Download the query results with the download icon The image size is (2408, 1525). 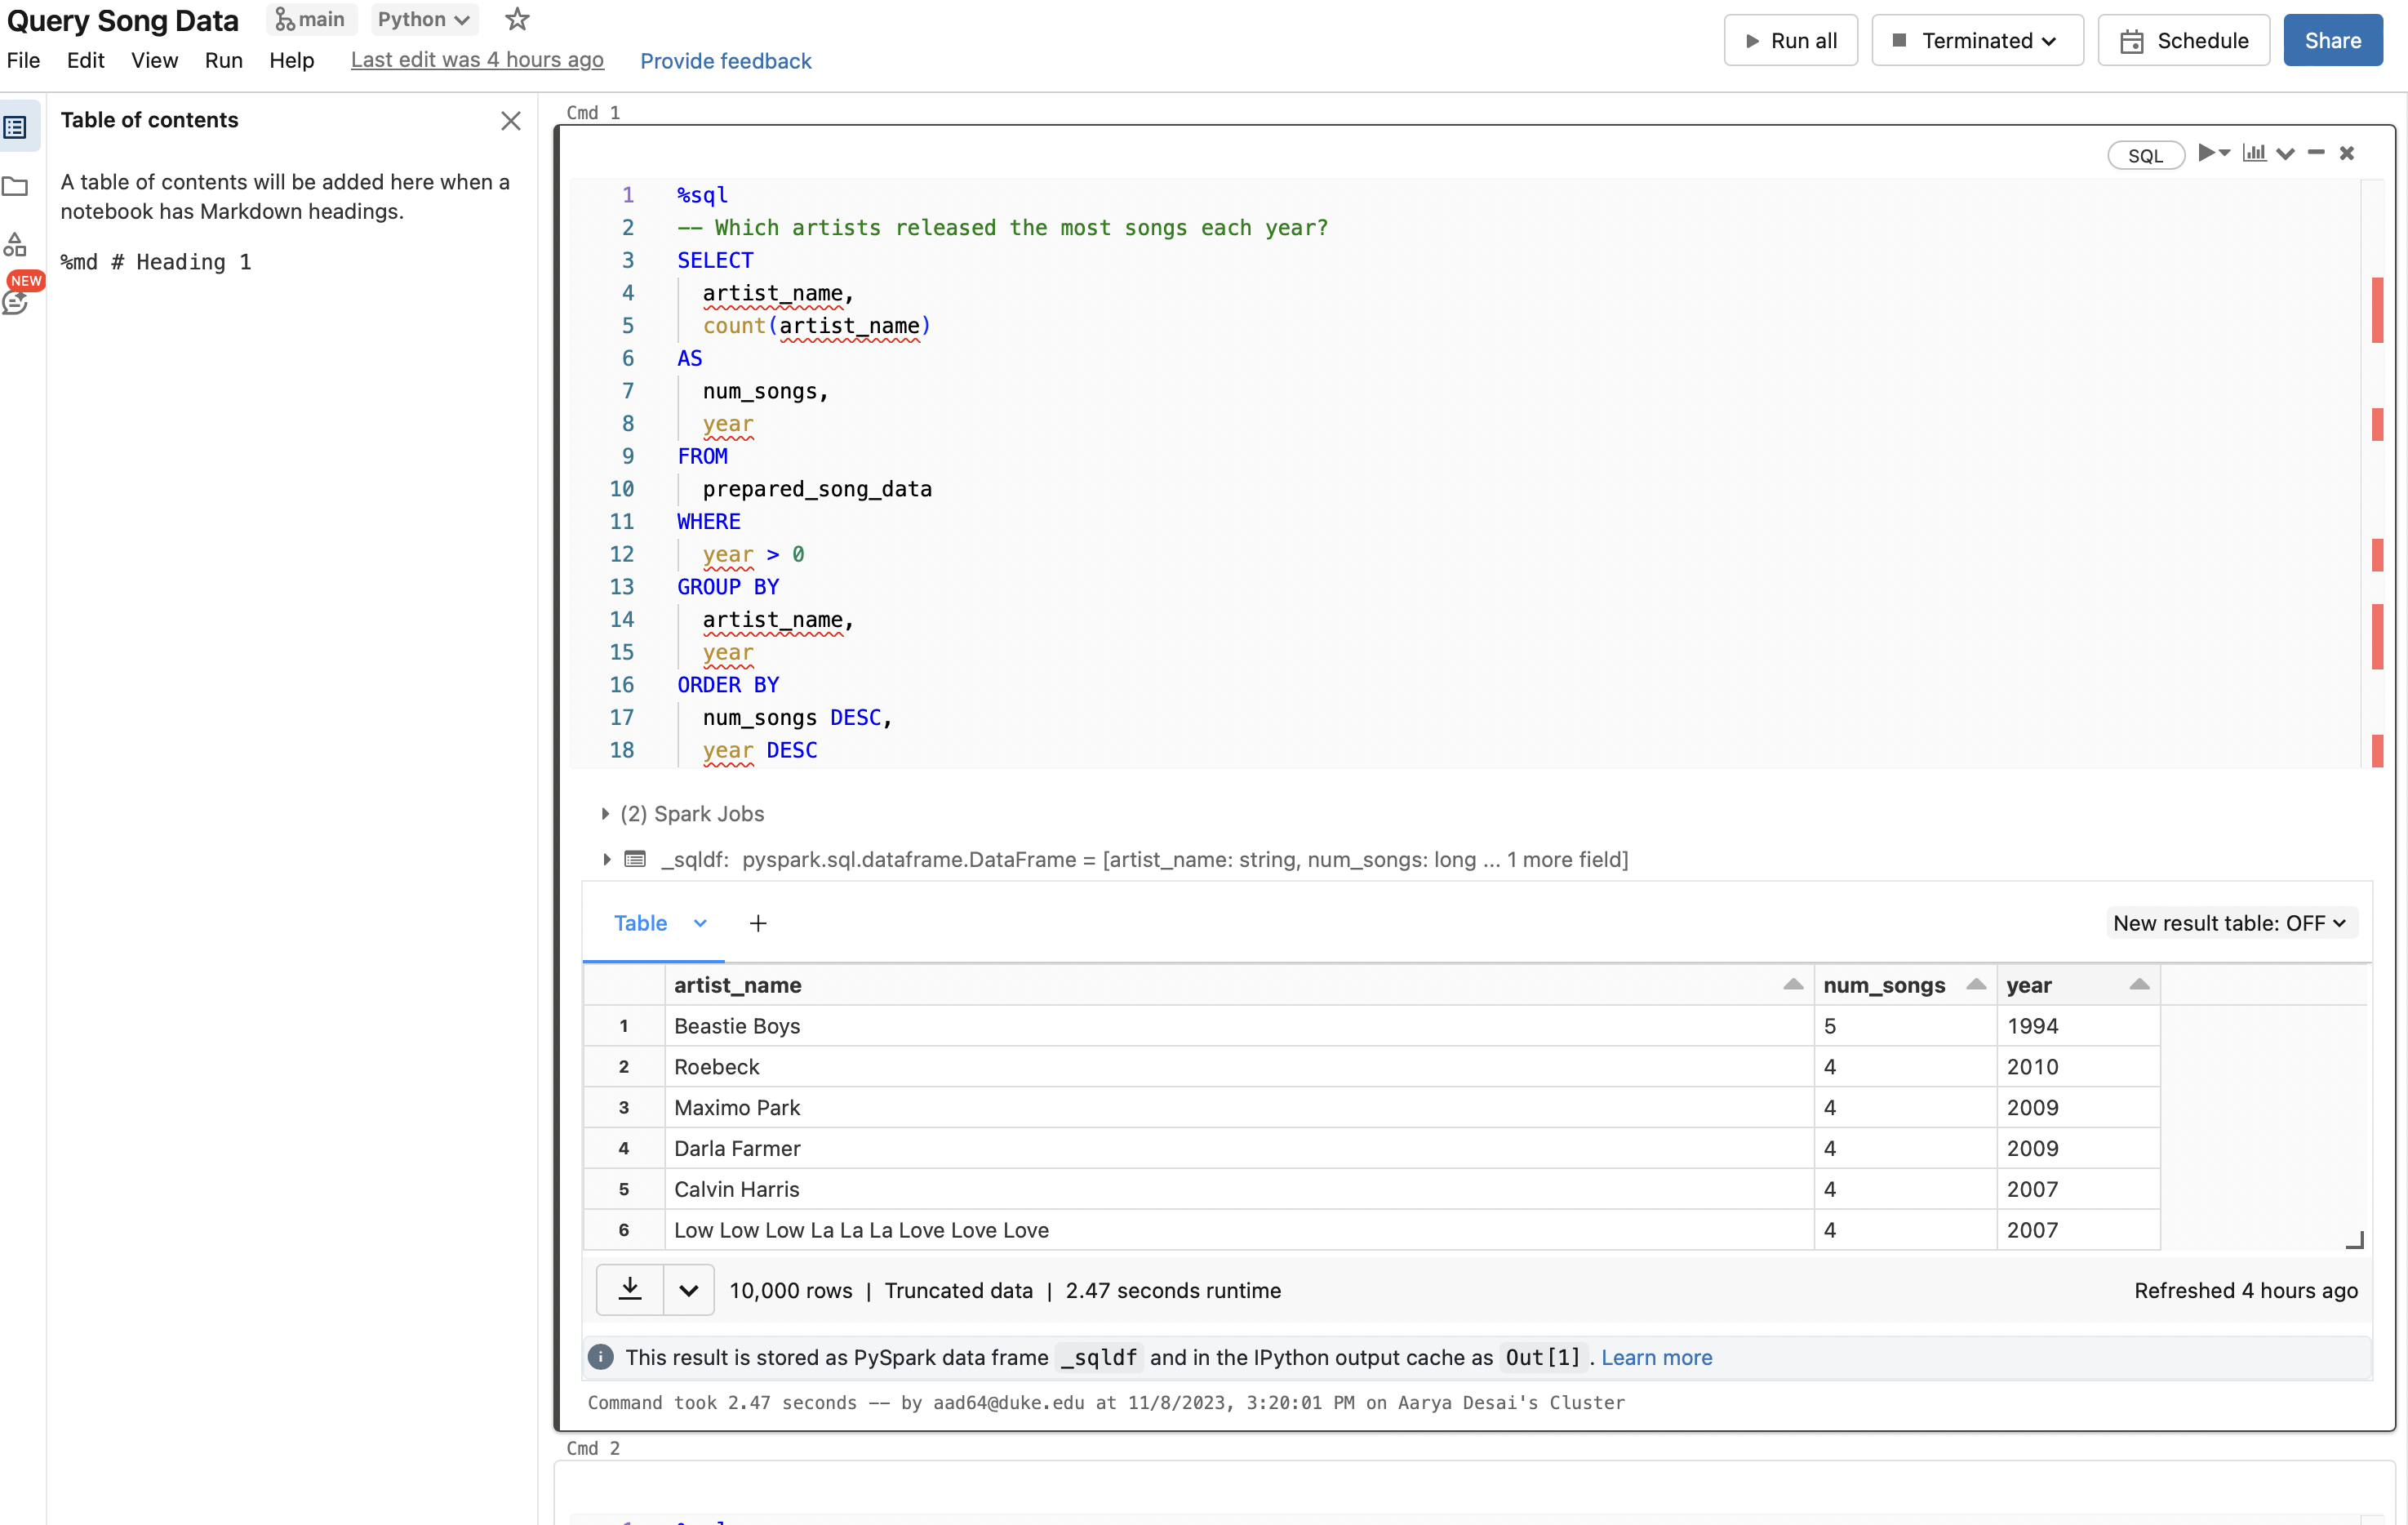pos(630,1290)
